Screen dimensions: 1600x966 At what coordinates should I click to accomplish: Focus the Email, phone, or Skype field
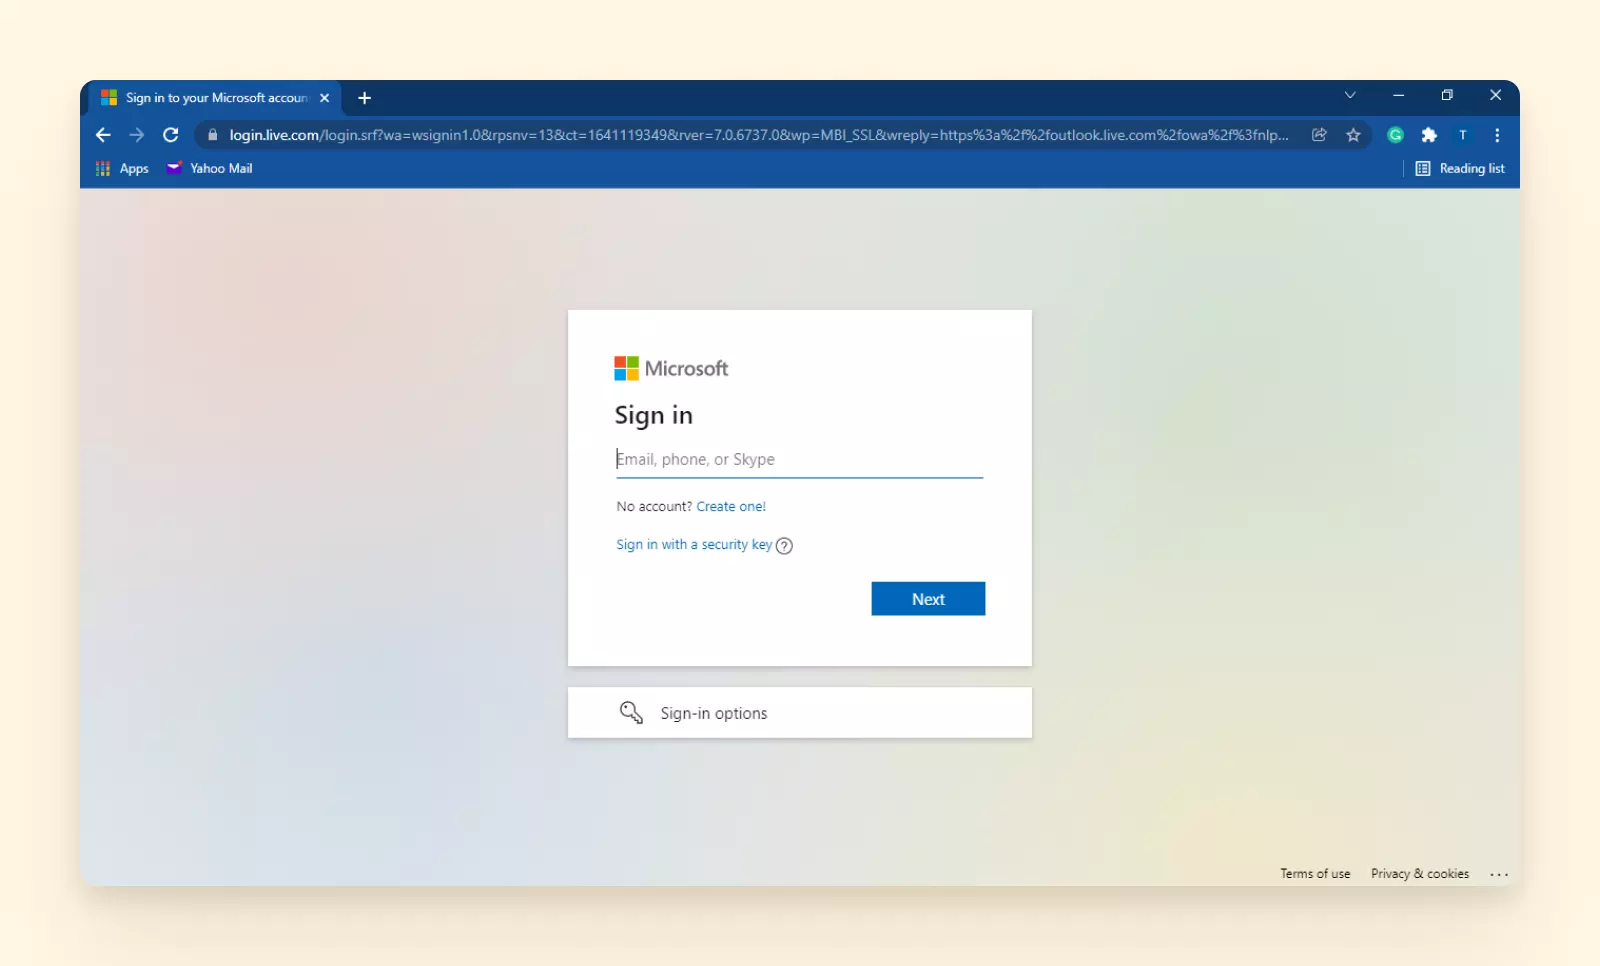click(x=799, y=459)
